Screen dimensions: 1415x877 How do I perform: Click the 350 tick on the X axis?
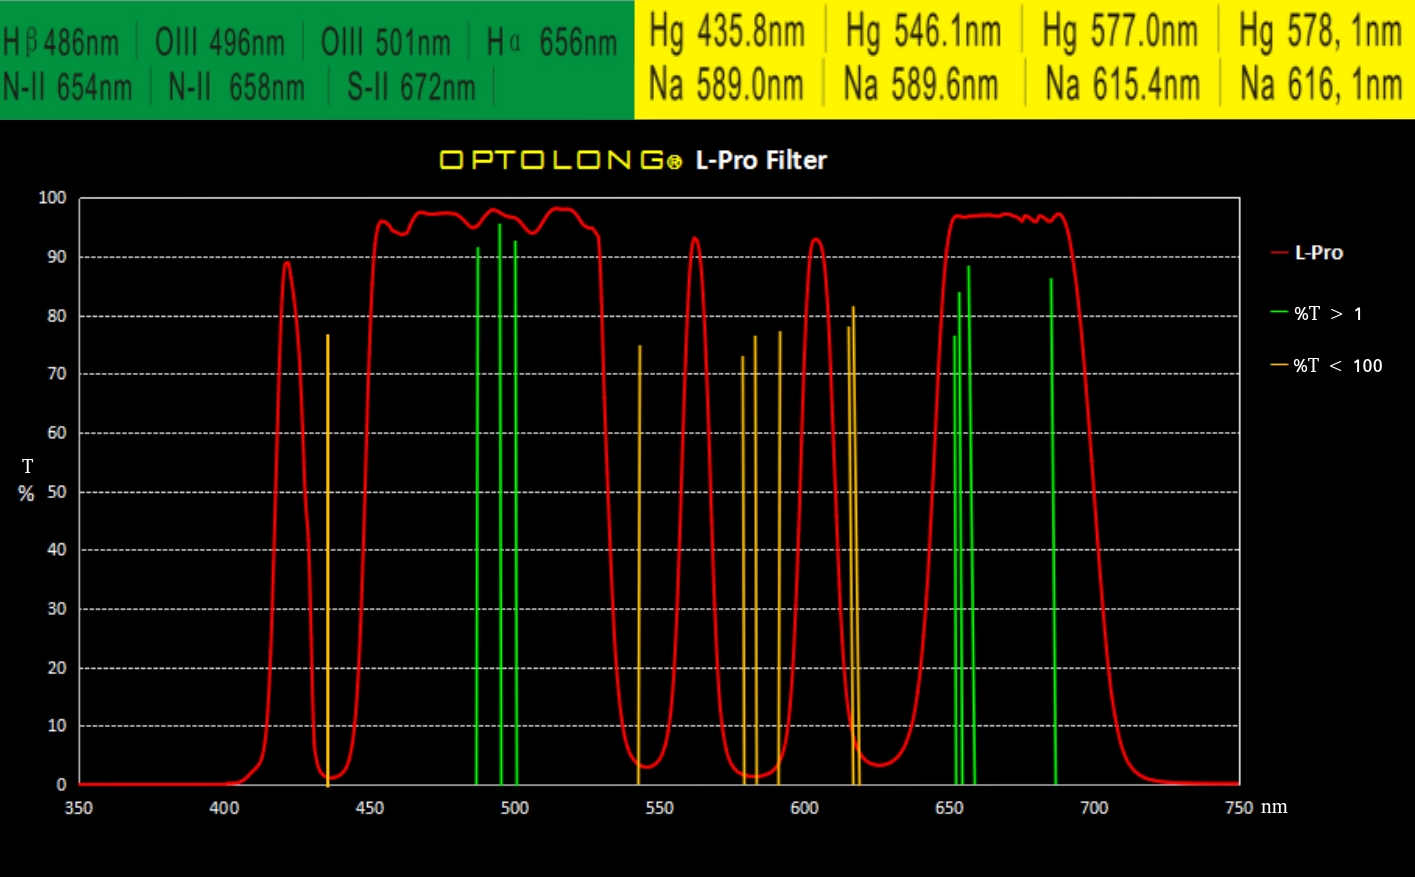[x=79, y=808]
